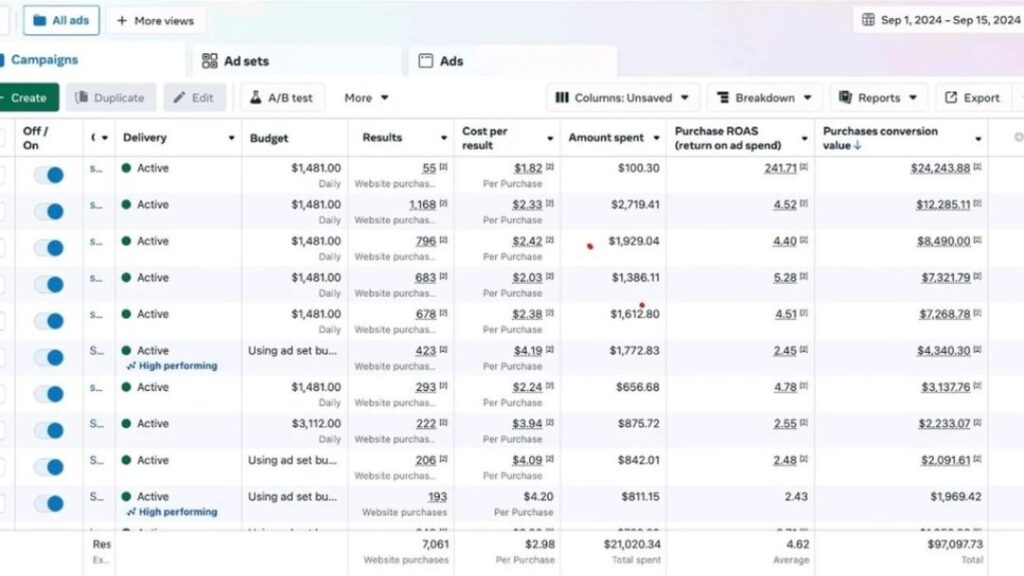Click info icon beside 678 results
1024x576 pixels.
pos(443,313)
